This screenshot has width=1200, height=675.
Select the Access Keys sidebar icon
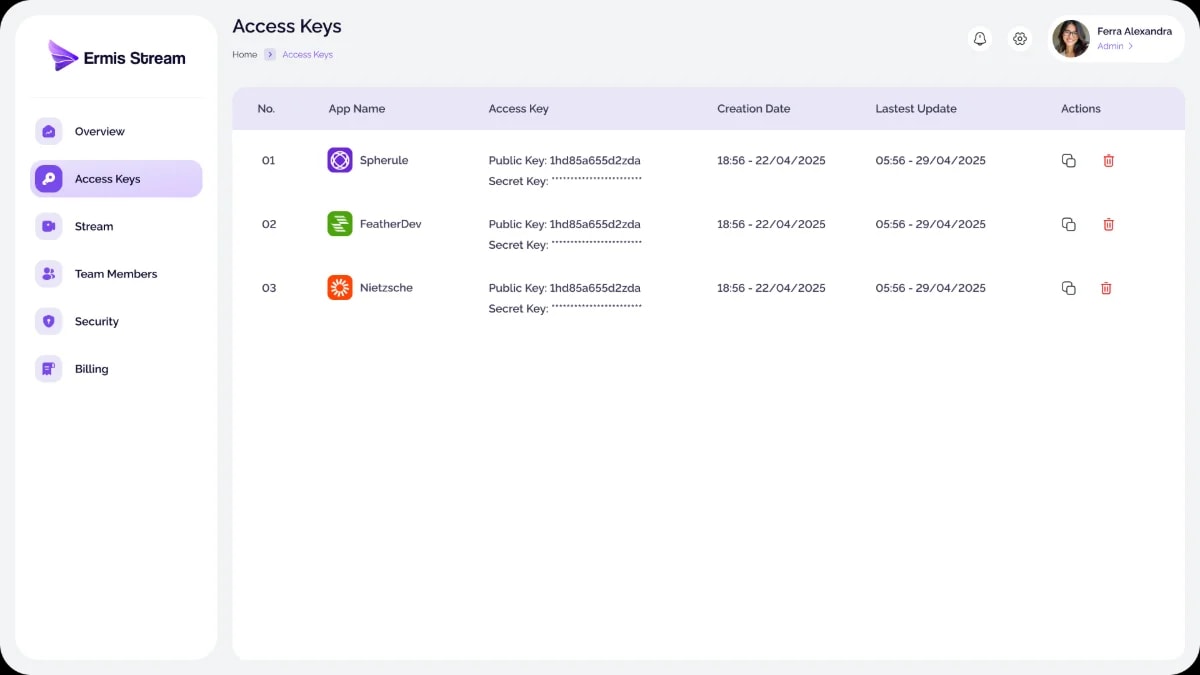click(48, 179)
